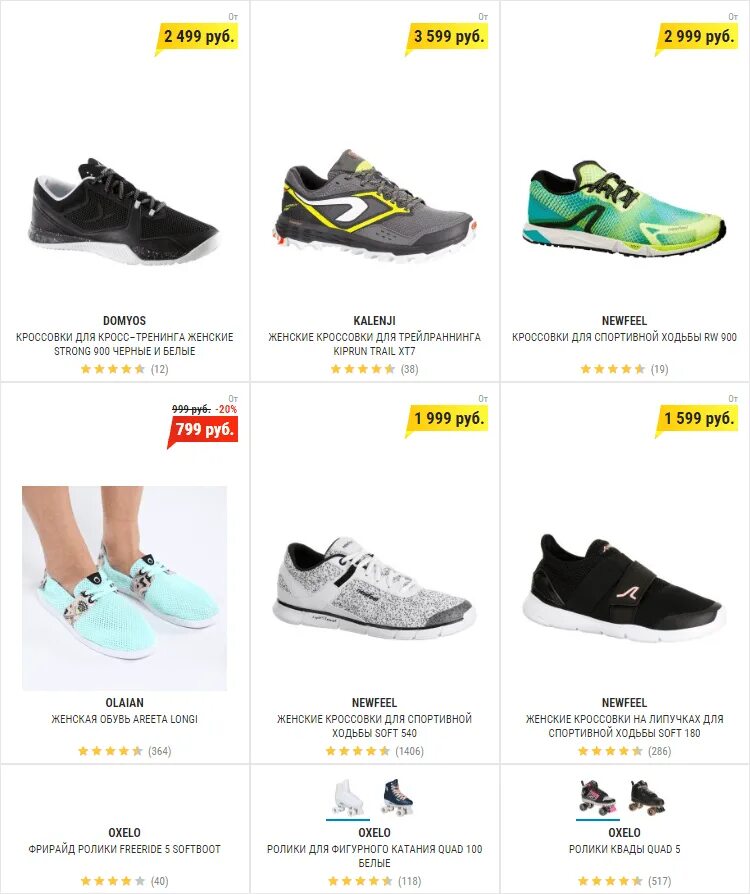This screenshot has width=750, height=894.
Task: Open the black Domyos Strong 900 shoe image
Action: [124, 212]
